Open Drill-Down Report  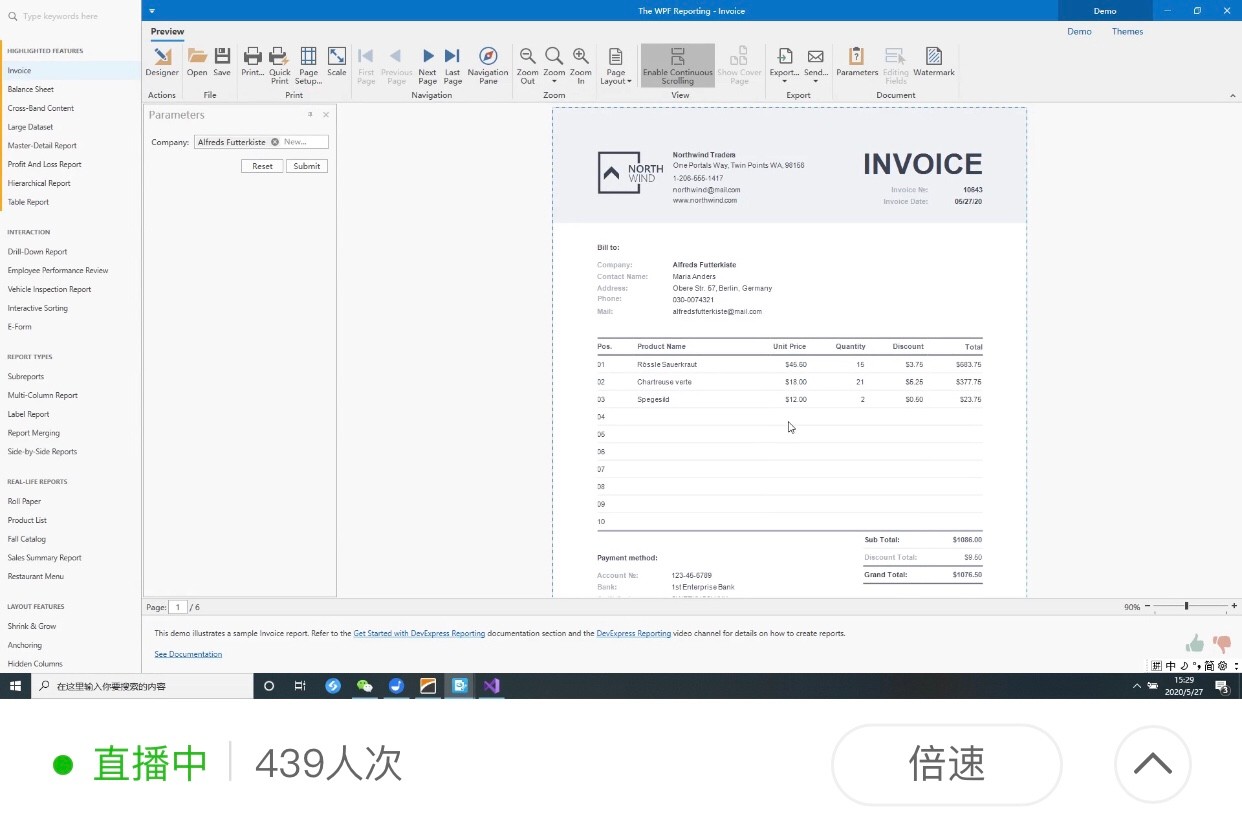[70, 252]
